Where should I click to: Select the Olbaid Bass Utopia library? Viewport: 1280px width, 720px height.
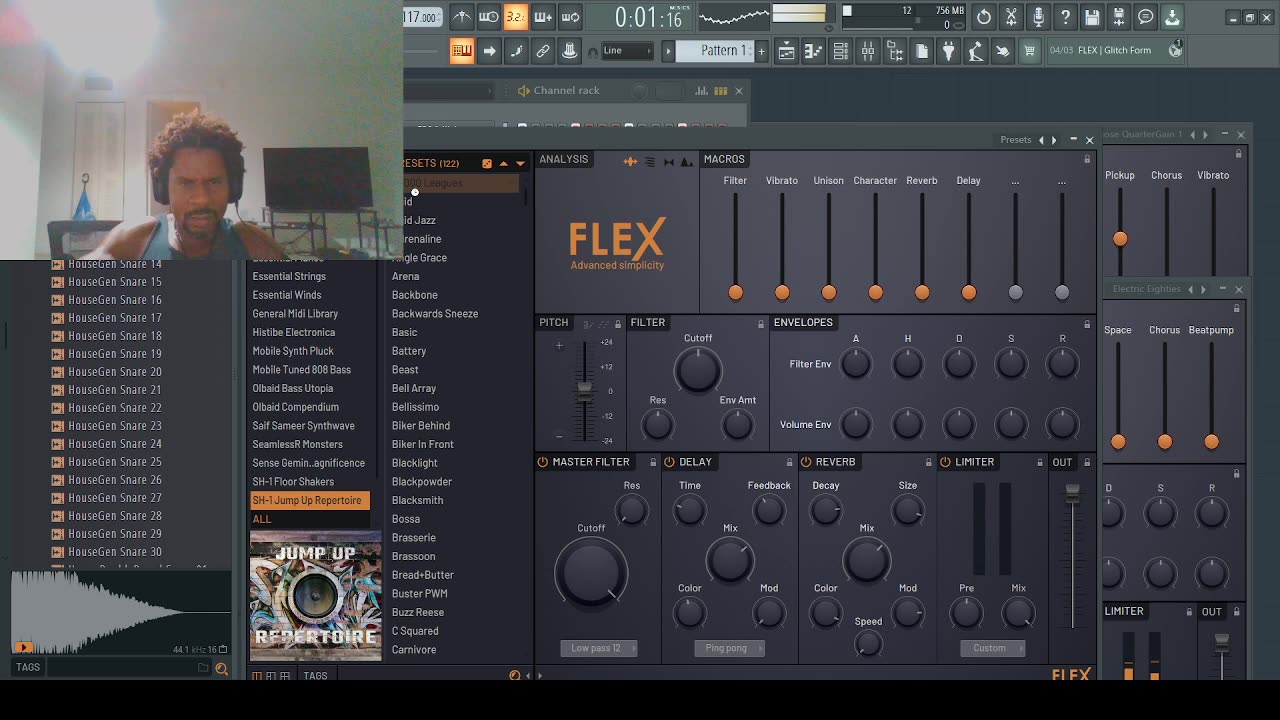point(293,388)
